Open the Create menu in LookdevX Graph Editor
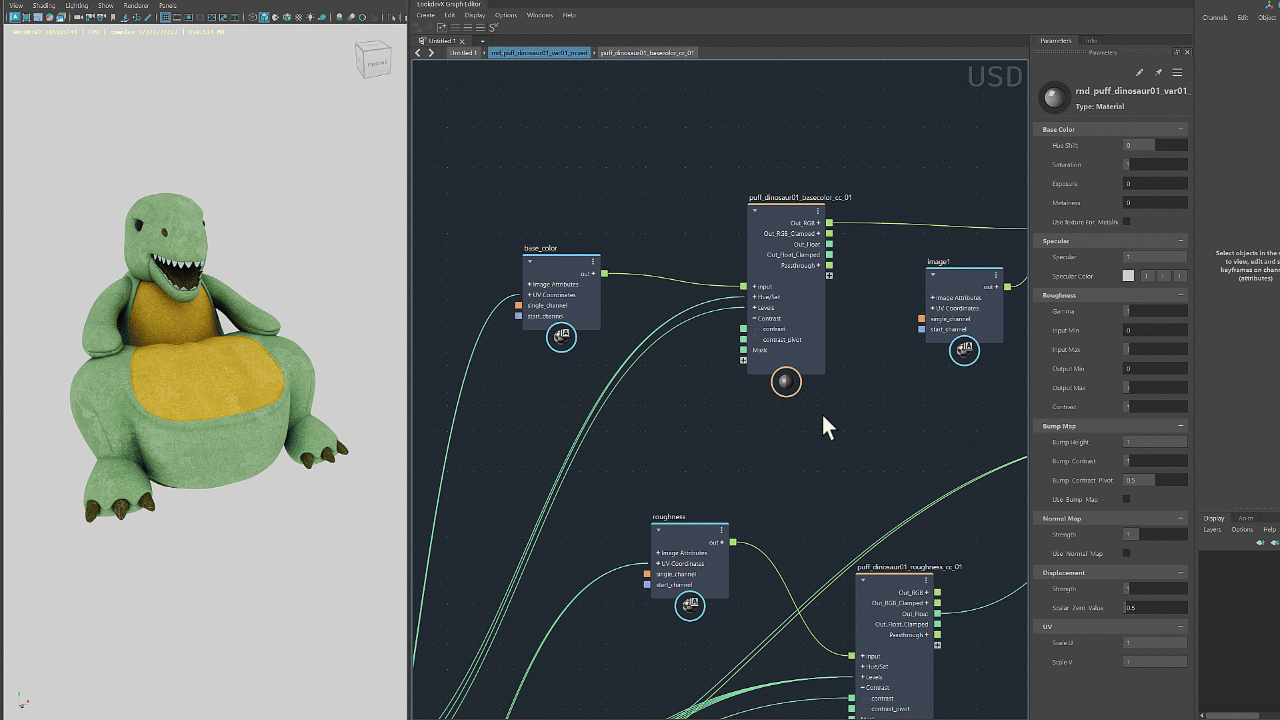 pyautogui.click(x=425, y=15)
